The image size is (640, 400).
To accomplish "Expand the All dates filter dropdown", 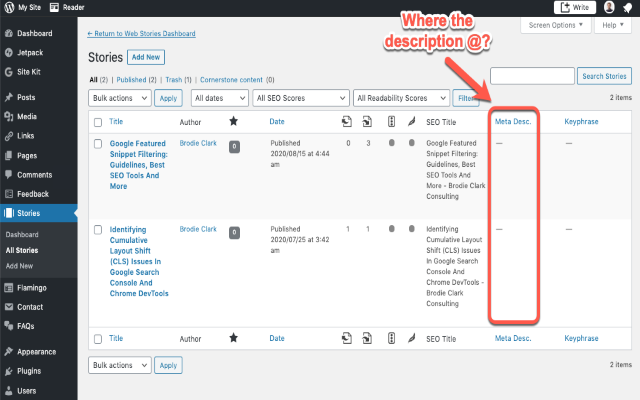I will tap(219, 98).
